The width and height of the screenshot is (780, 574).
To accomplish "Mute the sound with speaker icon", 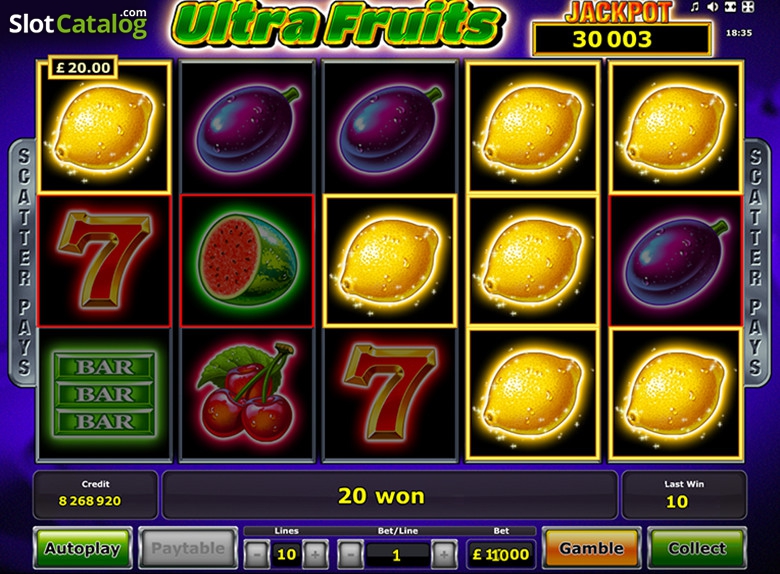I will (x=713, y=7).
